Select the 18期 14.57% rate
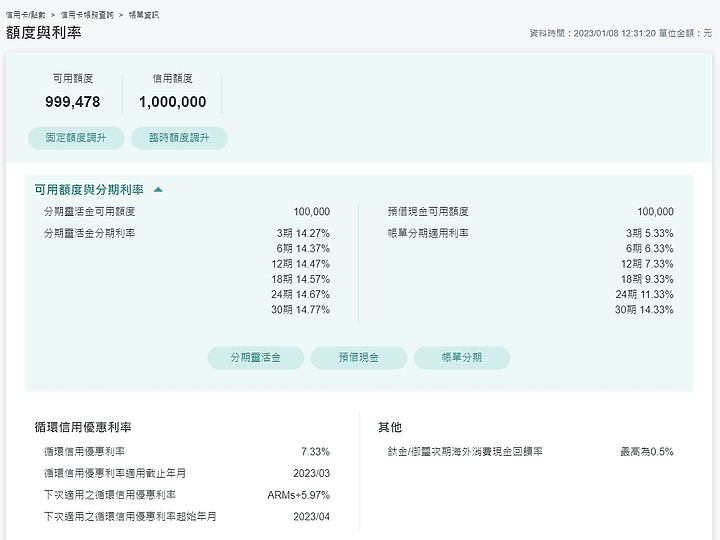 (300, 279)
